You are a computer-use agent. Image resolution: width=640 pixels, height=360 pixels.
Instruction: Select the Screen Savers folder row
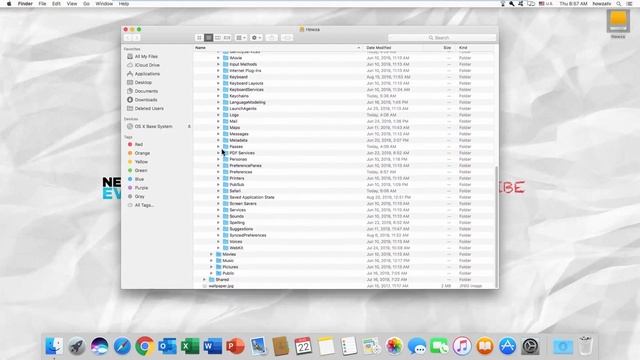344,204
